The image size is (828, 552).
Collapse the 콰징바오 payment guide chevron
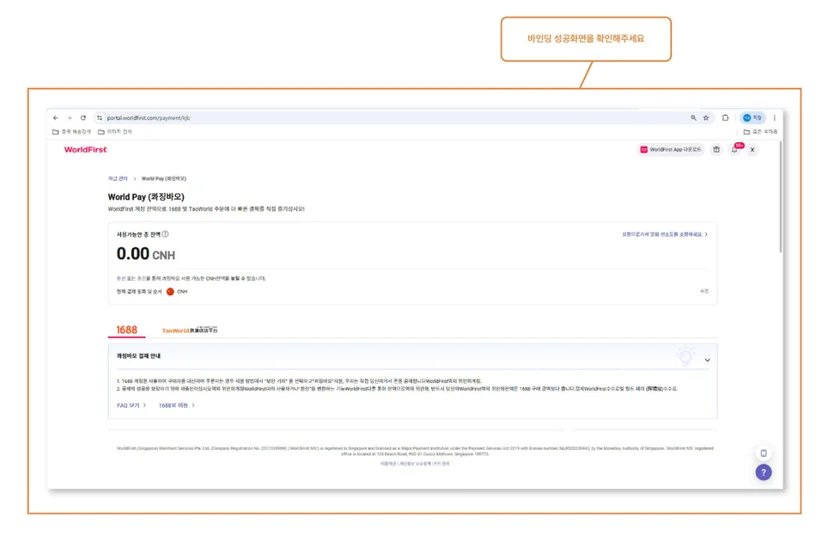[707, 360]
